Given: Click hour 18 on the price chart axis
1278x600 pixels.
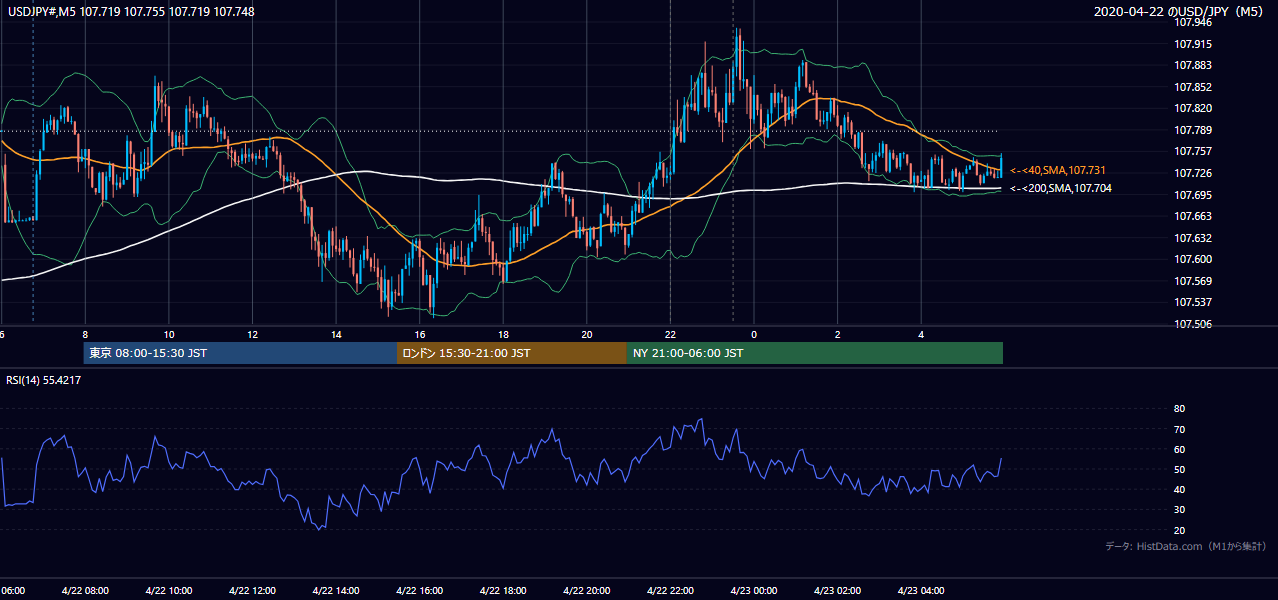Looking at the screenshot, I should pos(503,335).
